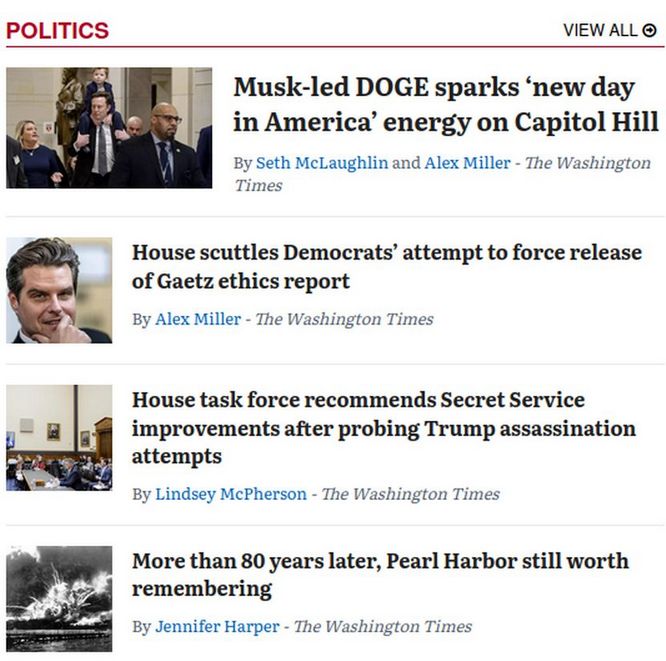
Task: Click the Pearl Harbor black-and-white thumbnail
Action: (x=59, y=598)
